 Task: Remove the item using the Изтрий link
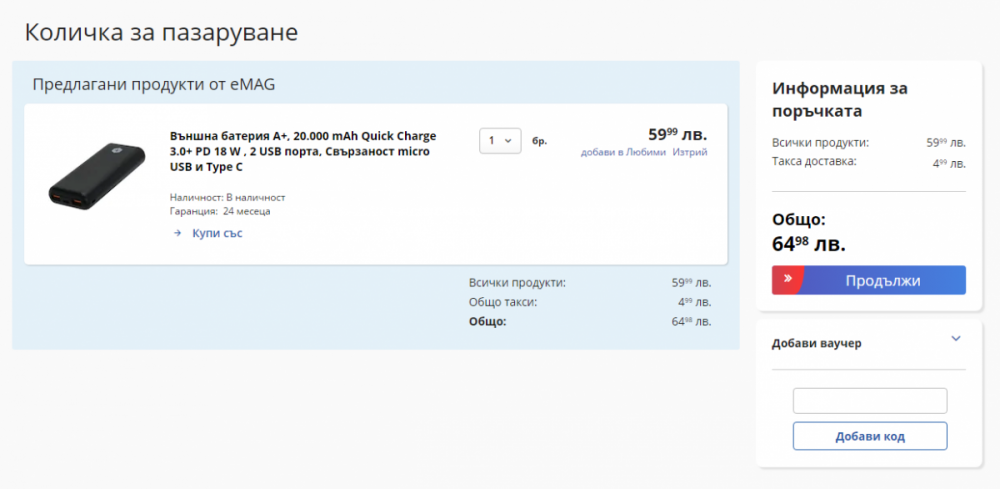[x=690, y=153]
